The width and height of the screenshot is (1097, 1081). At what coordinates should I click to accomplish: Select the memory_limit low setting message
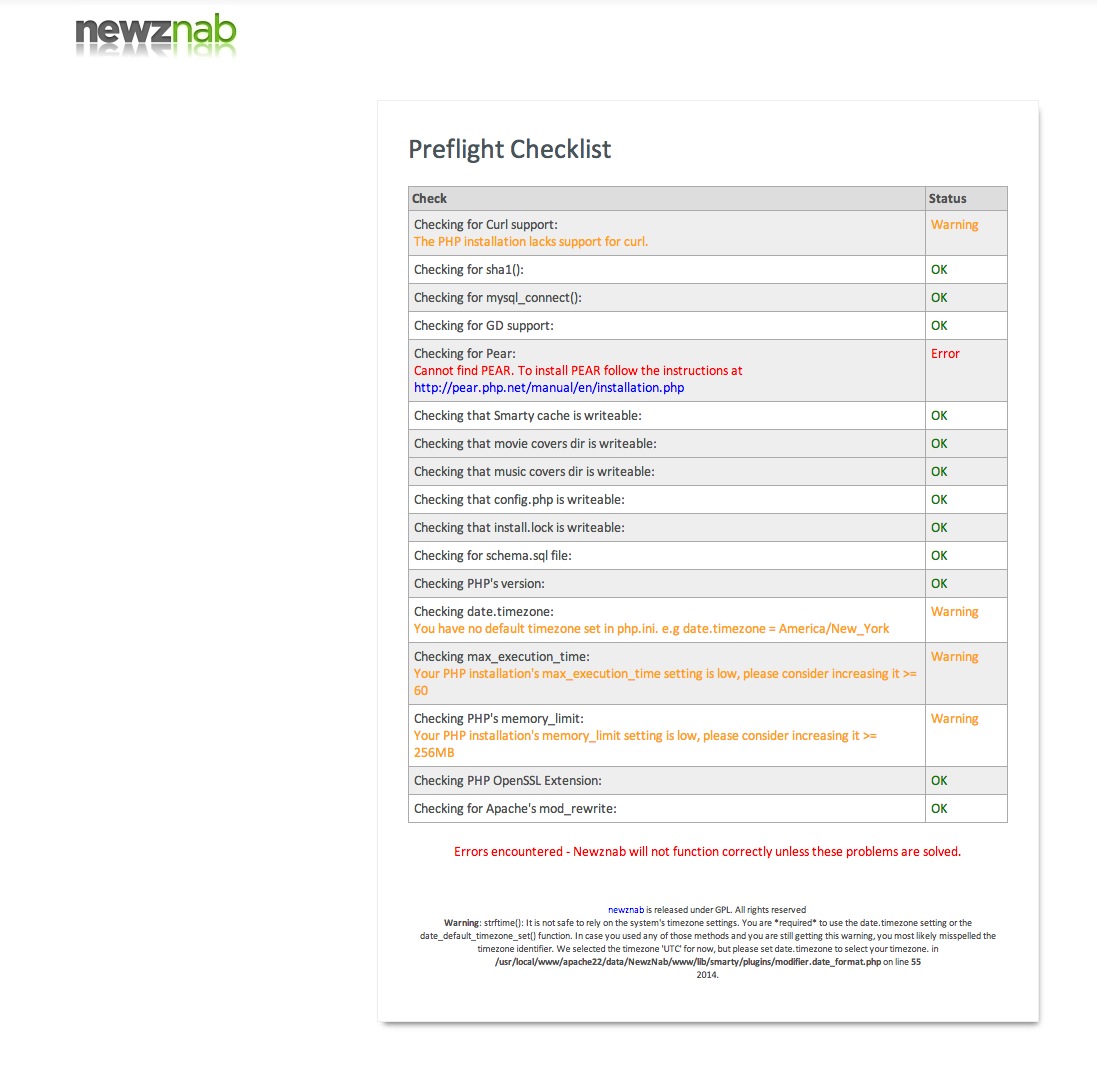tap(645, 744)
